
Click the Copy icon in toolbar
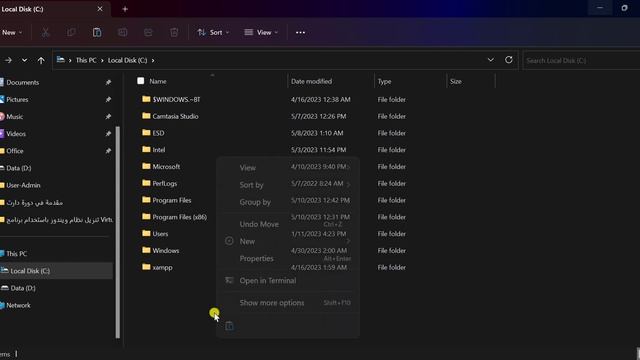point(71,33)
